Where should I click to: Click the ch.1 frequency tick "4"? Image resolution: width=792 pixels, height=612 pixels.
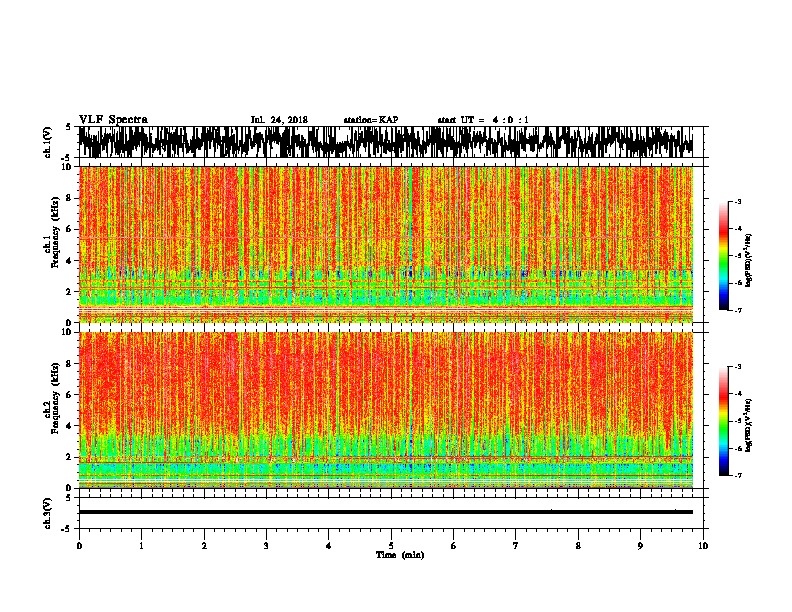click(70, 261)
